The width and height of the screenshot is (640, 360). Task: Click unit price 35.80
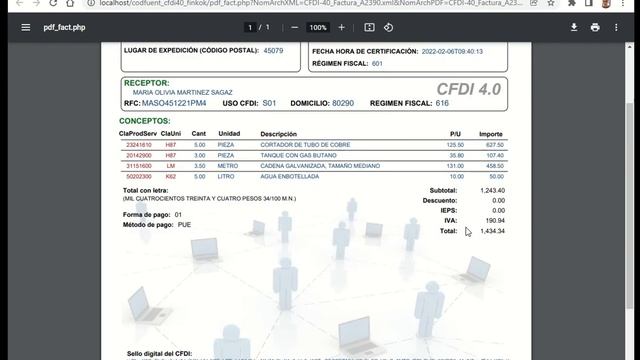coord(457,156)
